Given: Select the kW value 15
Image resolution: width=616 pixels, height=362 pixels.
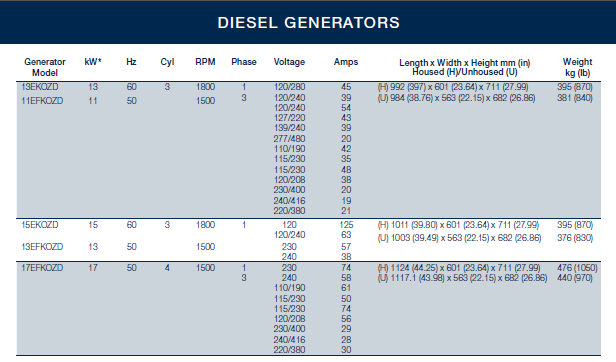Looking at the screenshot, I should (x=93, y=225).
